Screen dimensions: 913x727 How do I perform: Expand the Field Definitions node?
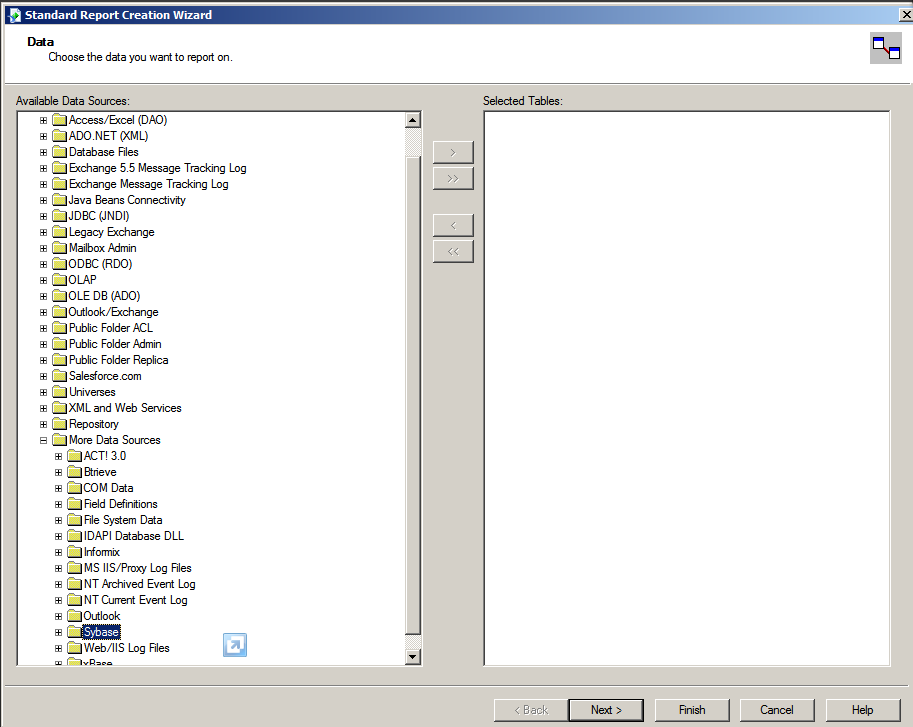coord(58,505)
